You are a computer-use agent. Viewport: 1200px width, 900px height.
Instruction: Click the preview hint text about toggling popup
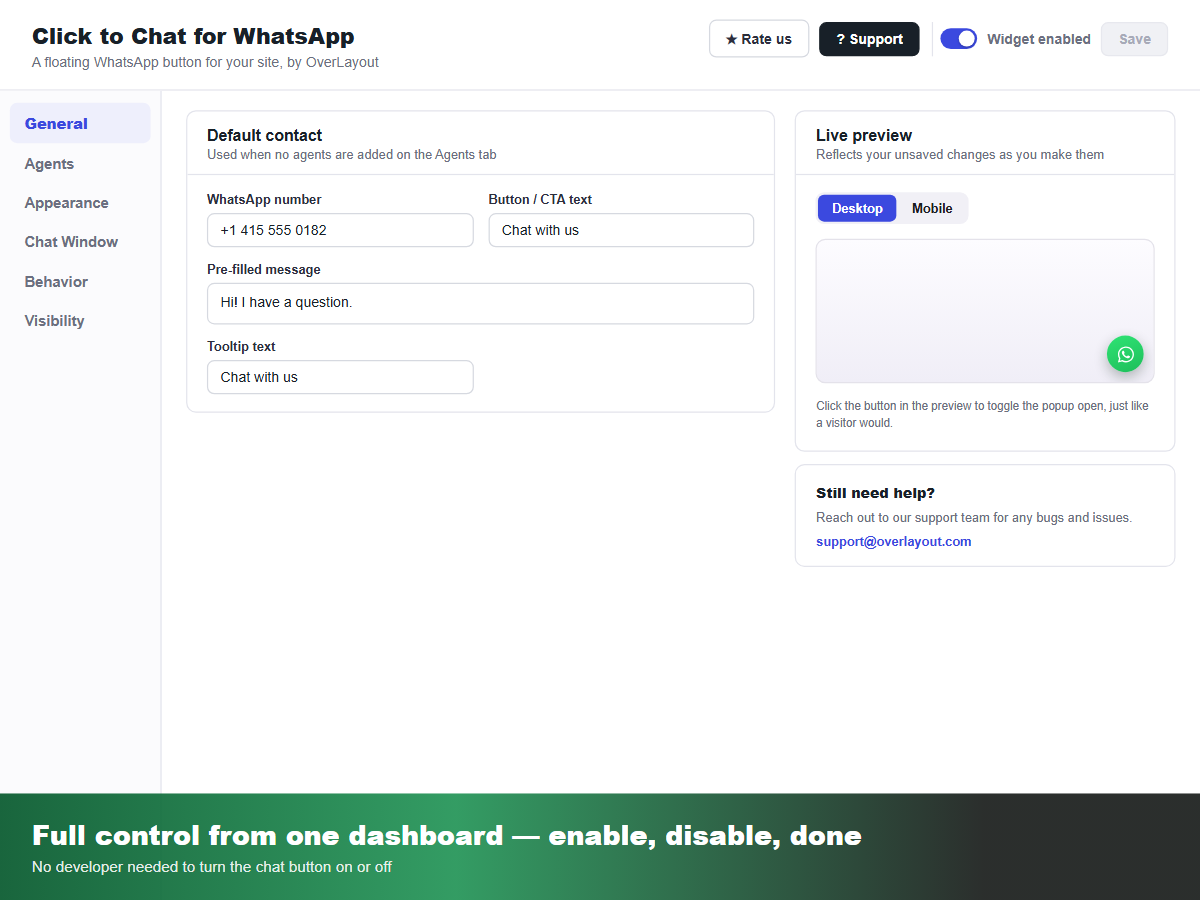point(982,414)
